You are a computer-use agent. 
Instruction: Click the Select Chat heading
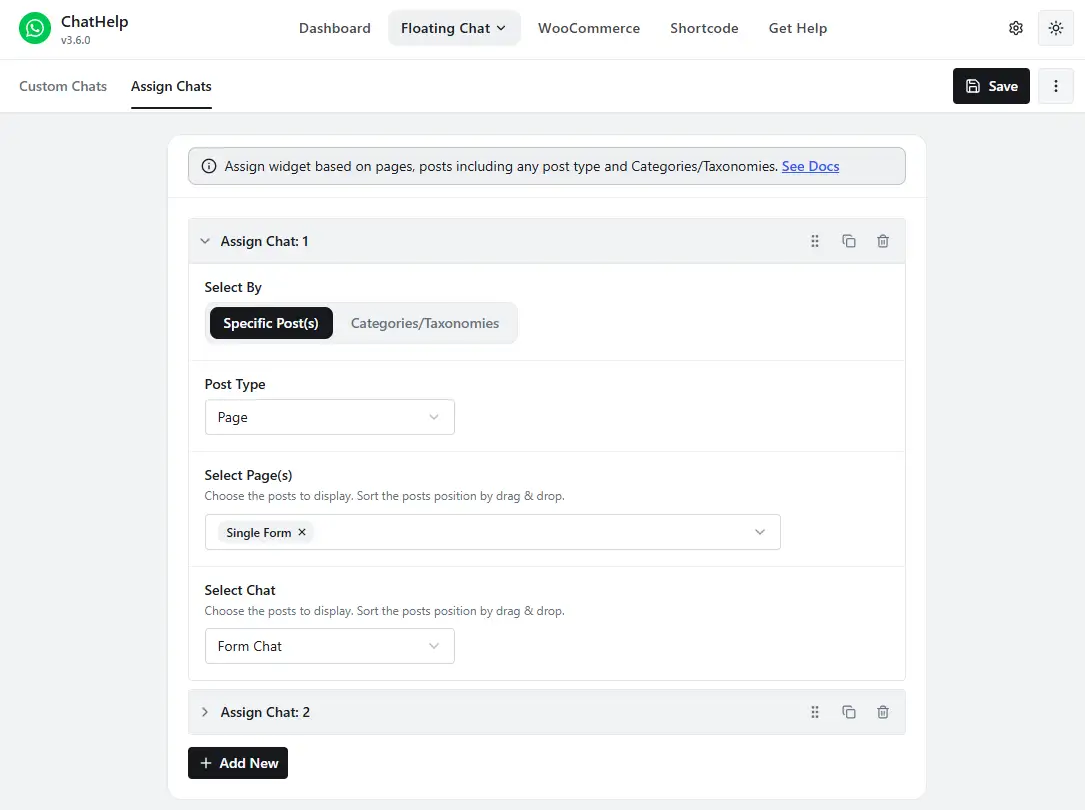click(240, 590)
